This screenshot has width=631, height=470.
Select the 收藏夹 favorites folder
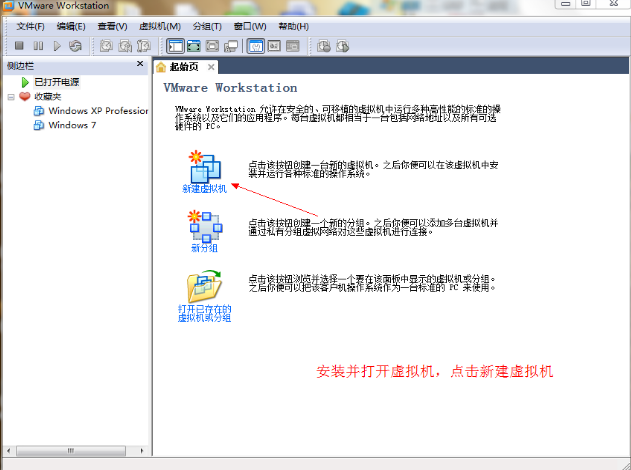click(47, 97)
